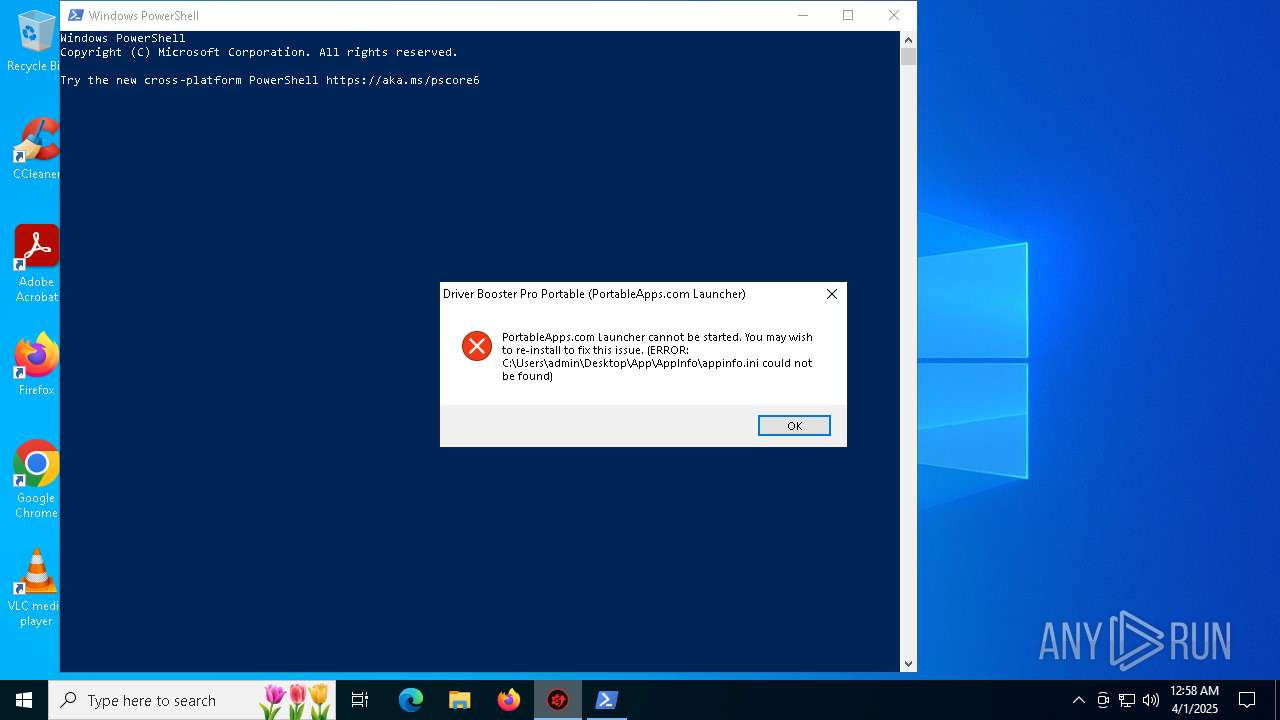Open the network tray icon

[x=1127, y=700]
